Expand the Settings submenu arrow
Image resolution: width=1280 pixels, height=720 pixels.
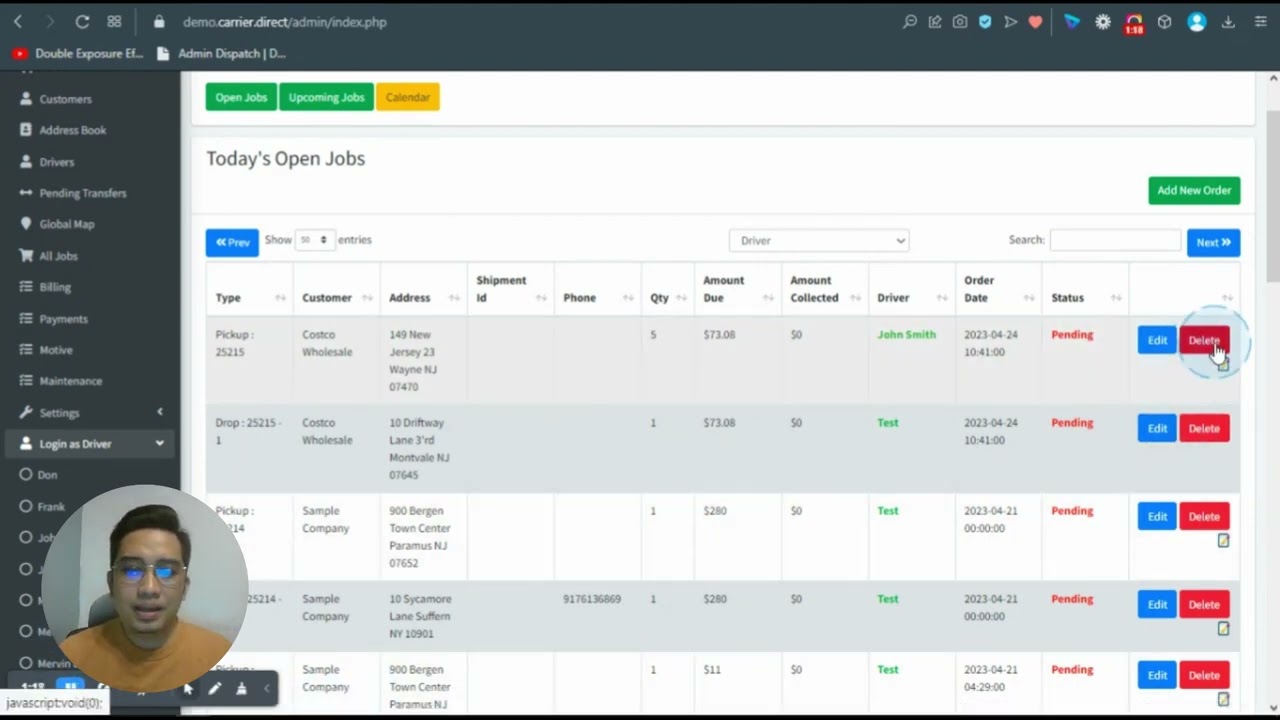[x=160, y=412]
